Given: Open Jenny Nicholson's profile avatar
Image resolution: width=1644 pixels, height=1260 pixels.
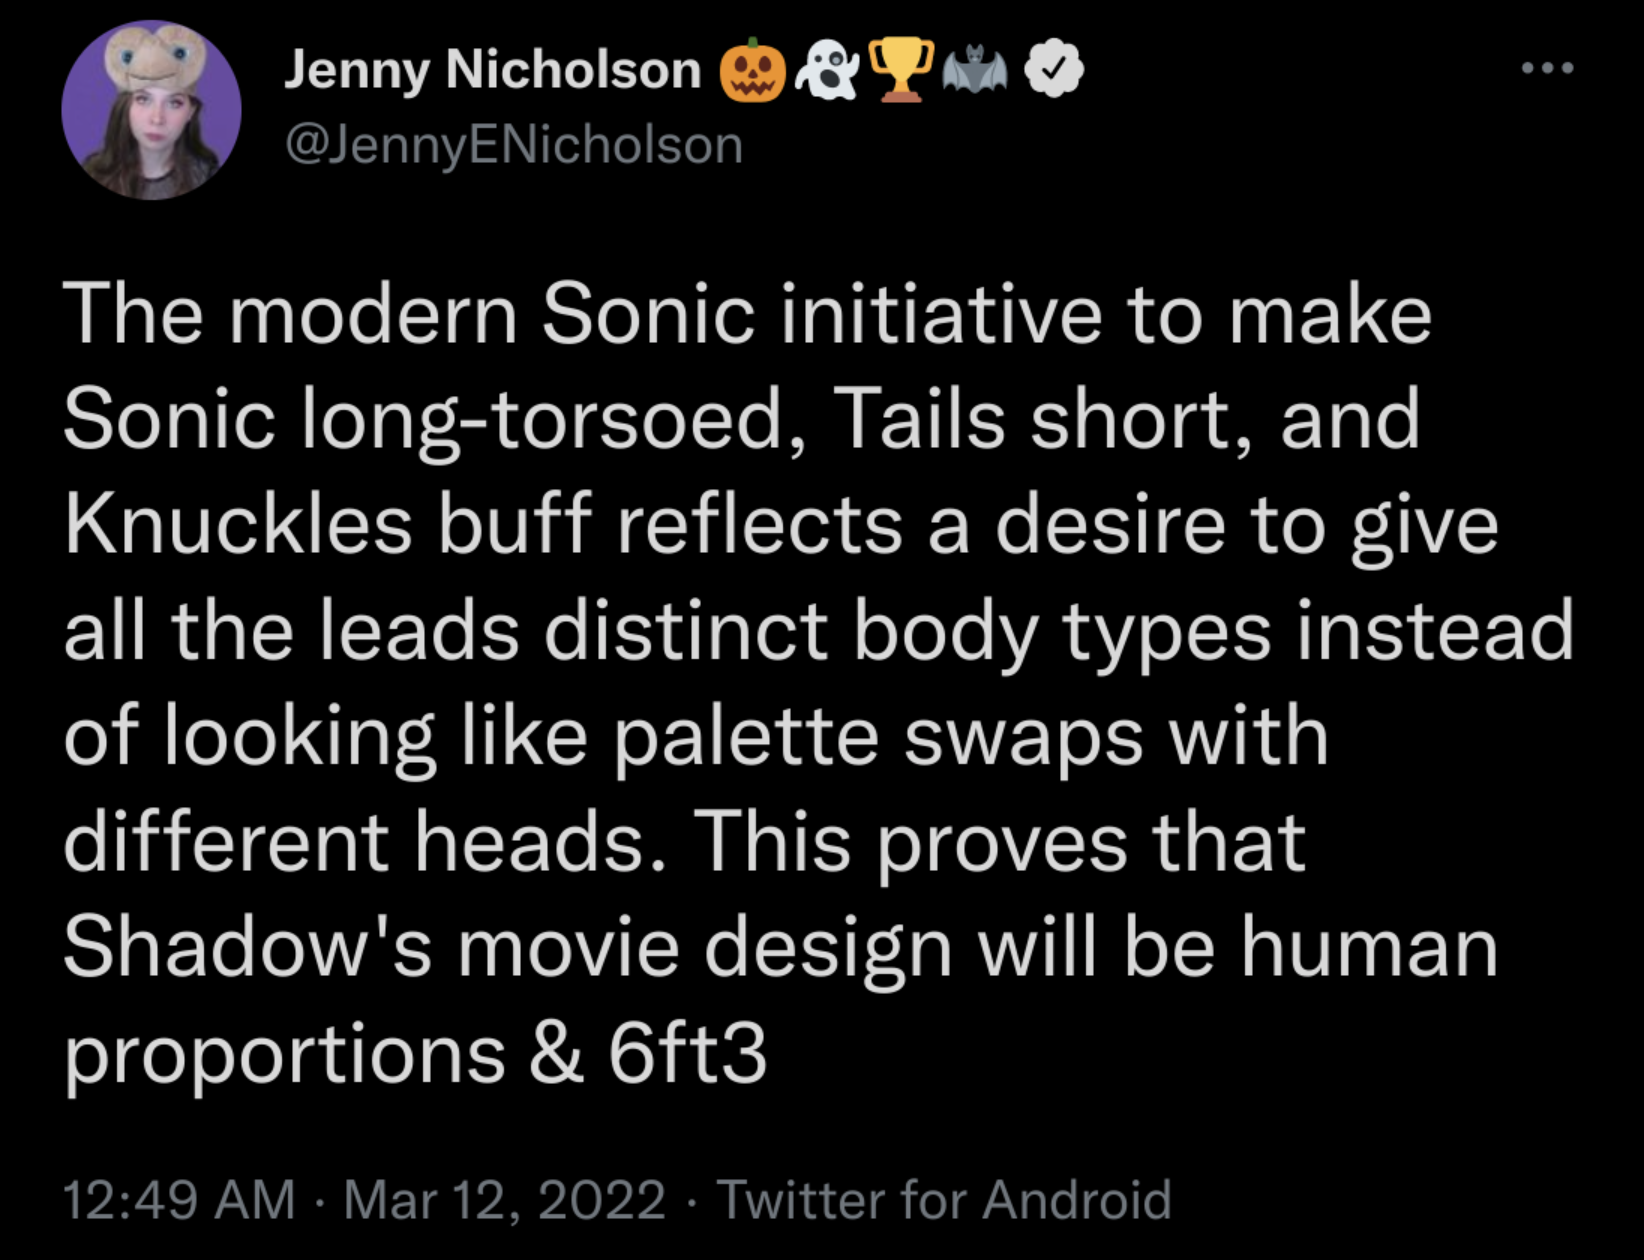Looking at the screenshot, I should [x=151, y=110].
